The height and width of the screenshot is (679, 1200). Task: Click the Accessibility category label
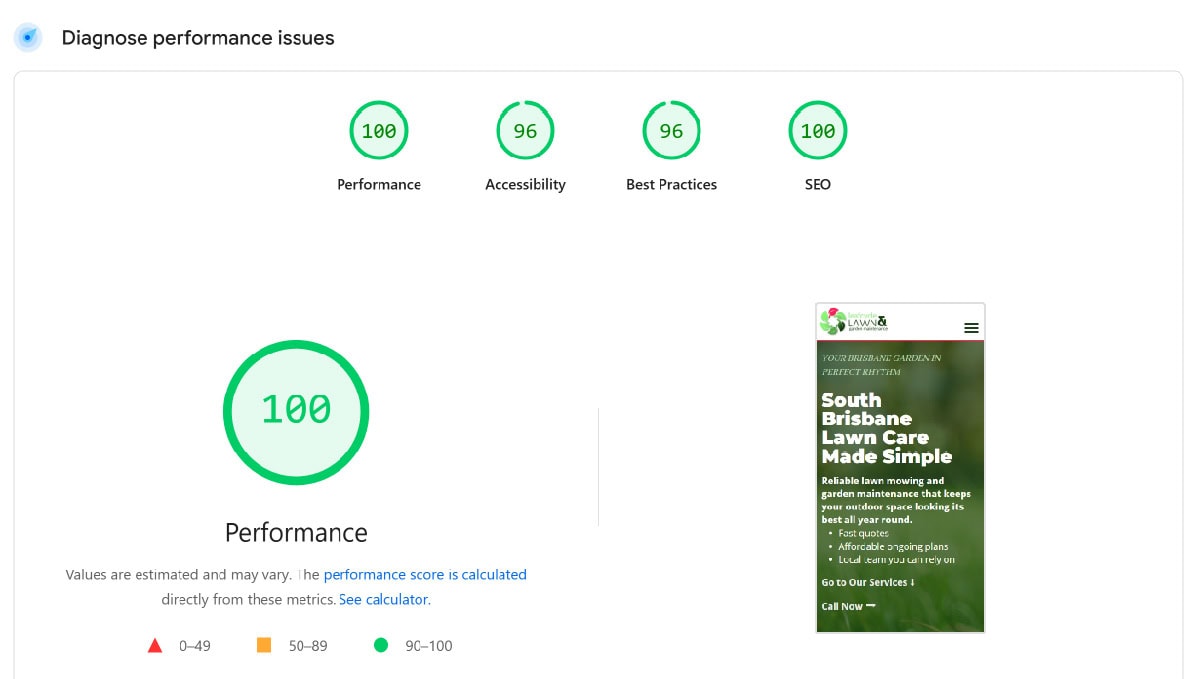click(x=524, y=184)
